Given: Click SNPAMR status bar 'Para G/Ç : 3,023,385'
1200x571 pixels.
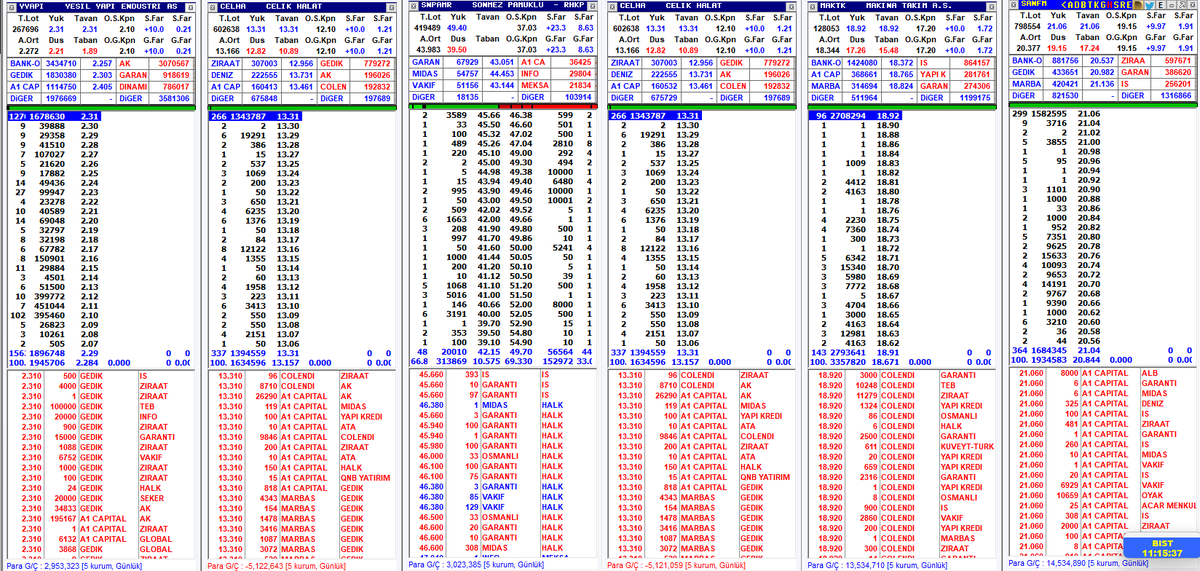Looking at the screenshot, I should click(x=477, y=565).
